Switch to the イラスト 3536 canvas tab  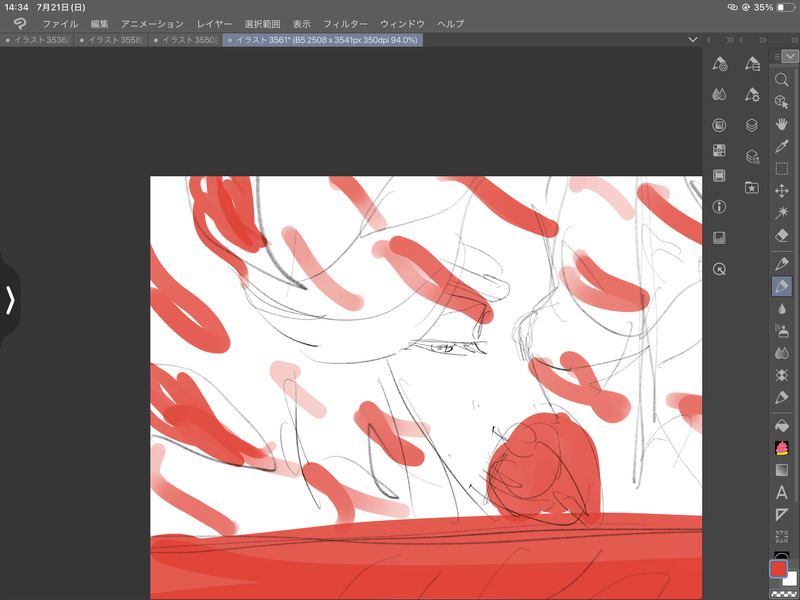(x=37, y=40)
